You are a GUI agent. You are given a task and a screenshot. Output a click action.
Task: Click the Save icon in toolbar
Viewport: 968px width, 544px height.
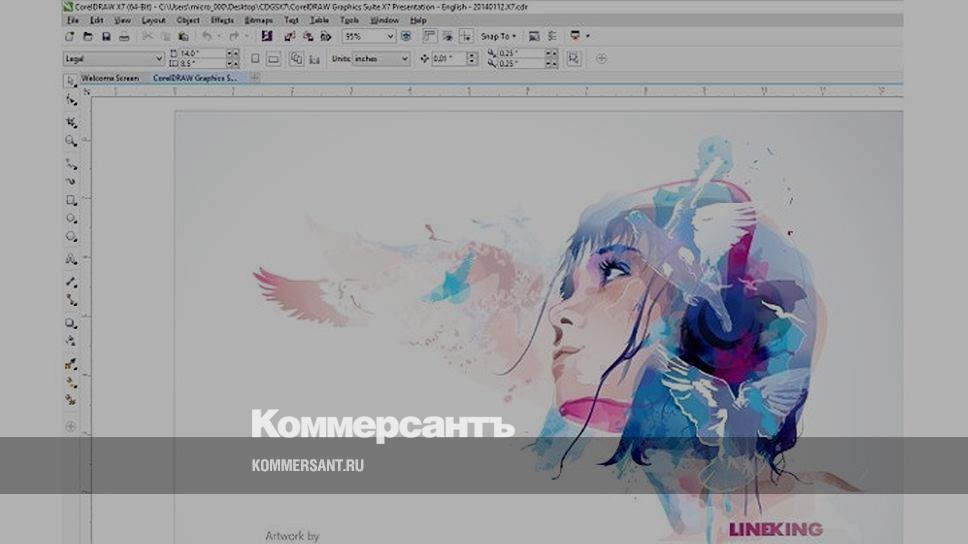click(x=105, y=36)
